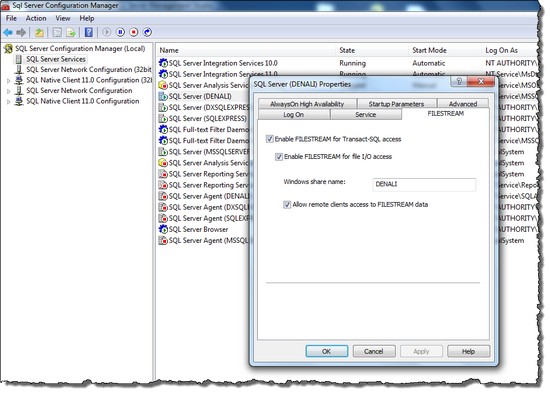The image size is (550, 393).
Task: Click the Show/Hide console tree icon
Action: (57, 33)
